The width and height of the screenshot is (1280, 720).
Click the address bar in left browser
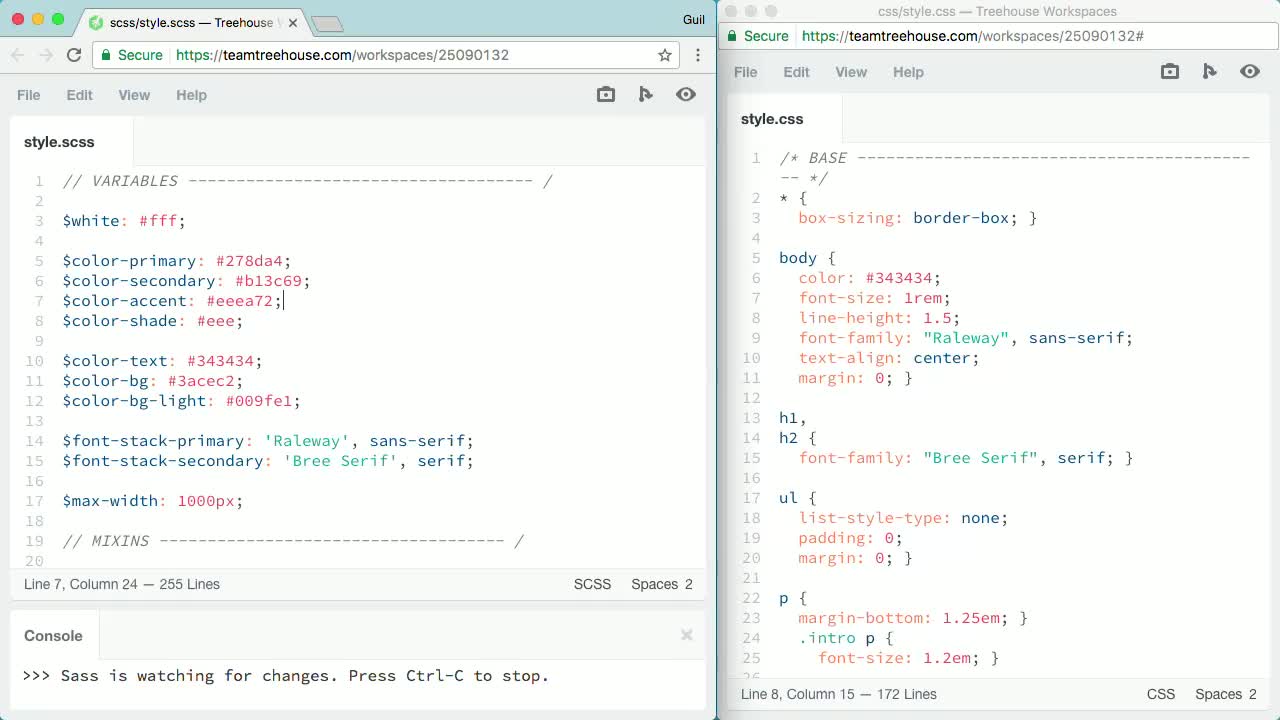click(386, 55)
